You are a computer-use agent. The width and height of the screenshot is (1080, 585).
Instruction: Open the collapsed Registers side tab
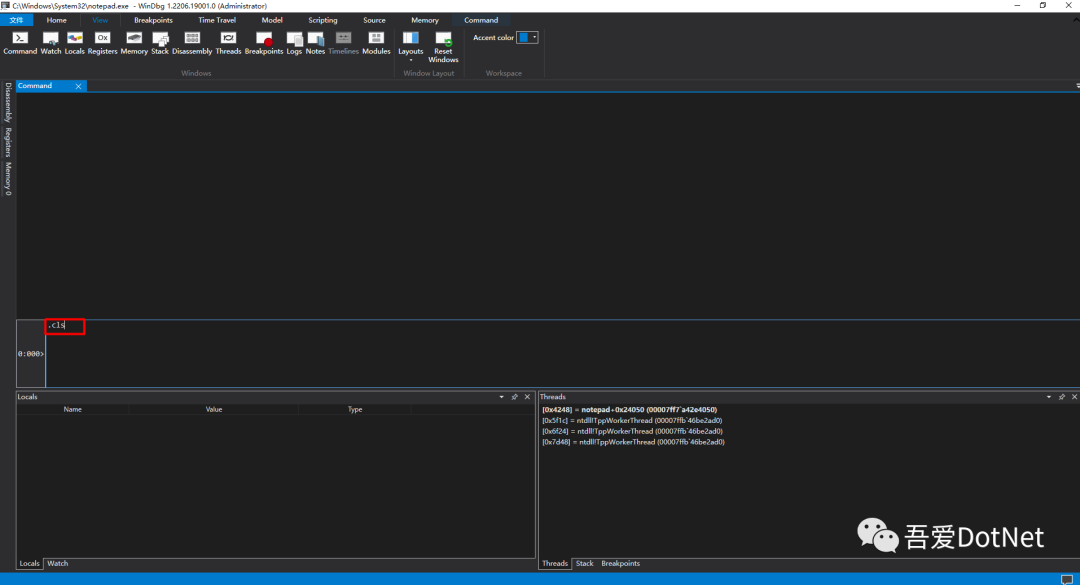(x=8, y=142)
